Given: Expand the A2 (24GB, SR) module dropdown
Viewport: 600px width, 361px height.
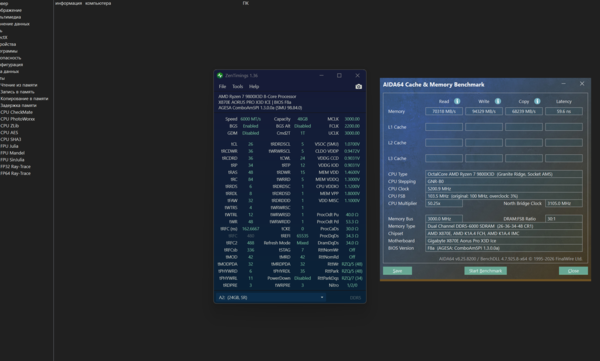Looking at the screenshot, I should (x=271, y=297).
